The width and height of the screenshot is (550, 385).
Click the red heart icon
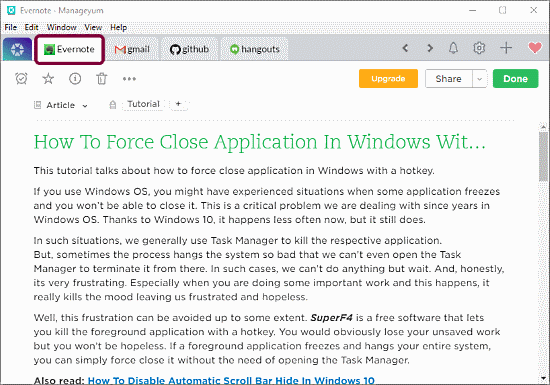(x=535, y=48)
